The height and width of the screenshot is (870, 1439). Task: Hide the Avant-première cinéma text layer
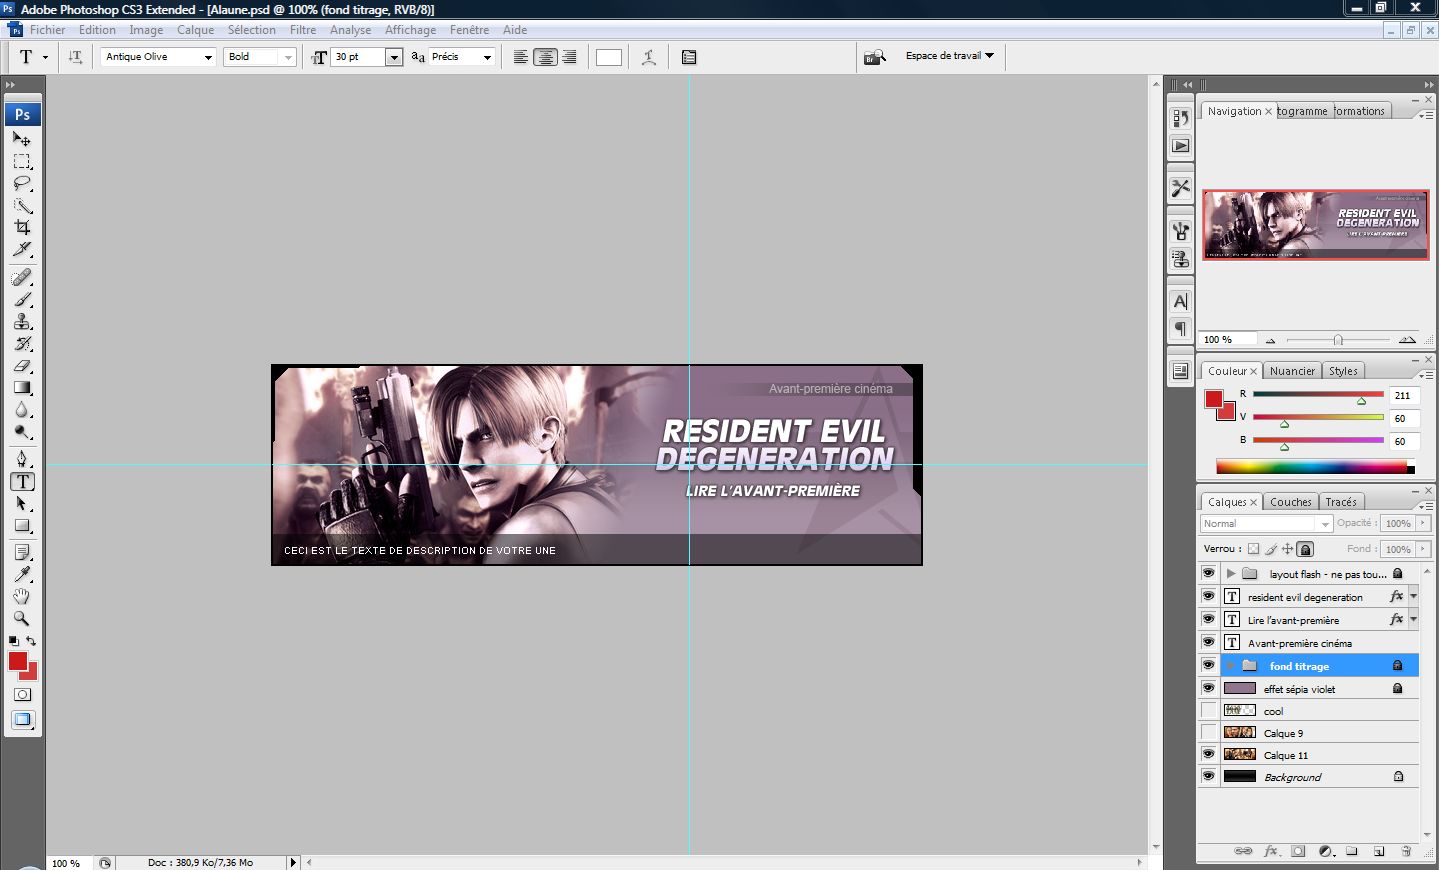point(1208,642)
